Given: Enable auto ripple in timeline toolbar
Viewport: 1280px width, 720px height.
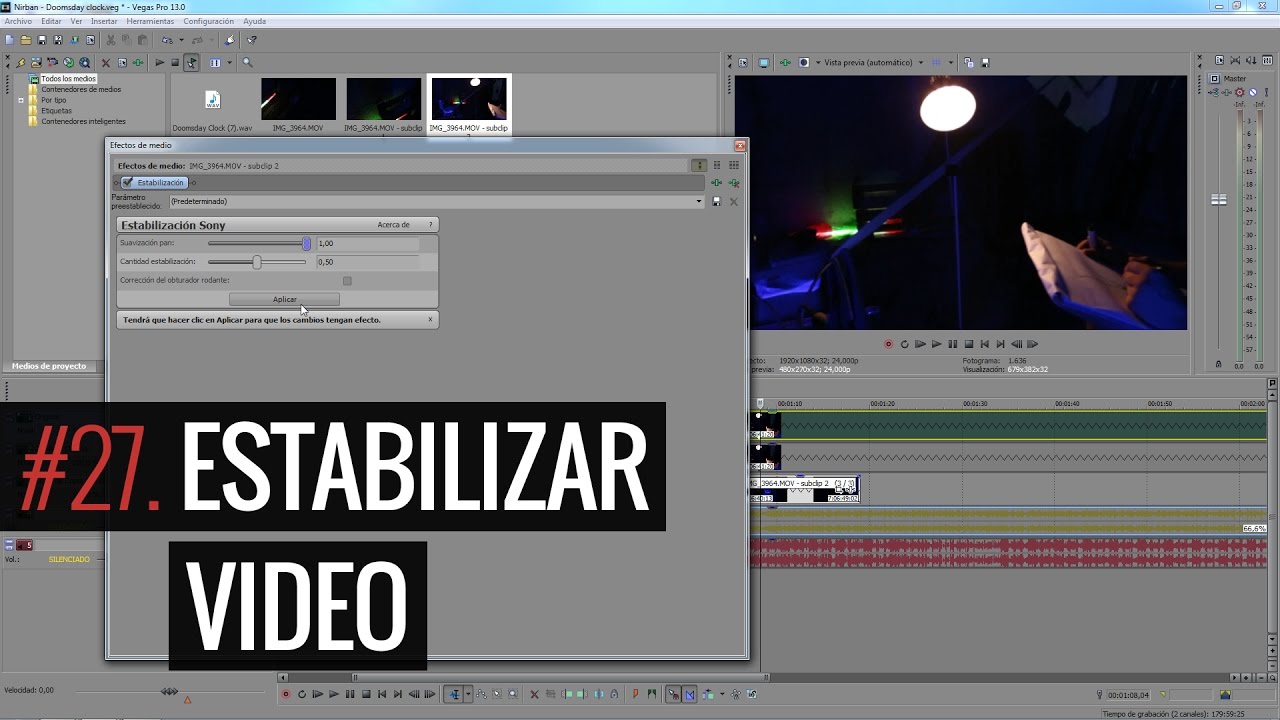Looking at the screenshot, I should 708,694.
